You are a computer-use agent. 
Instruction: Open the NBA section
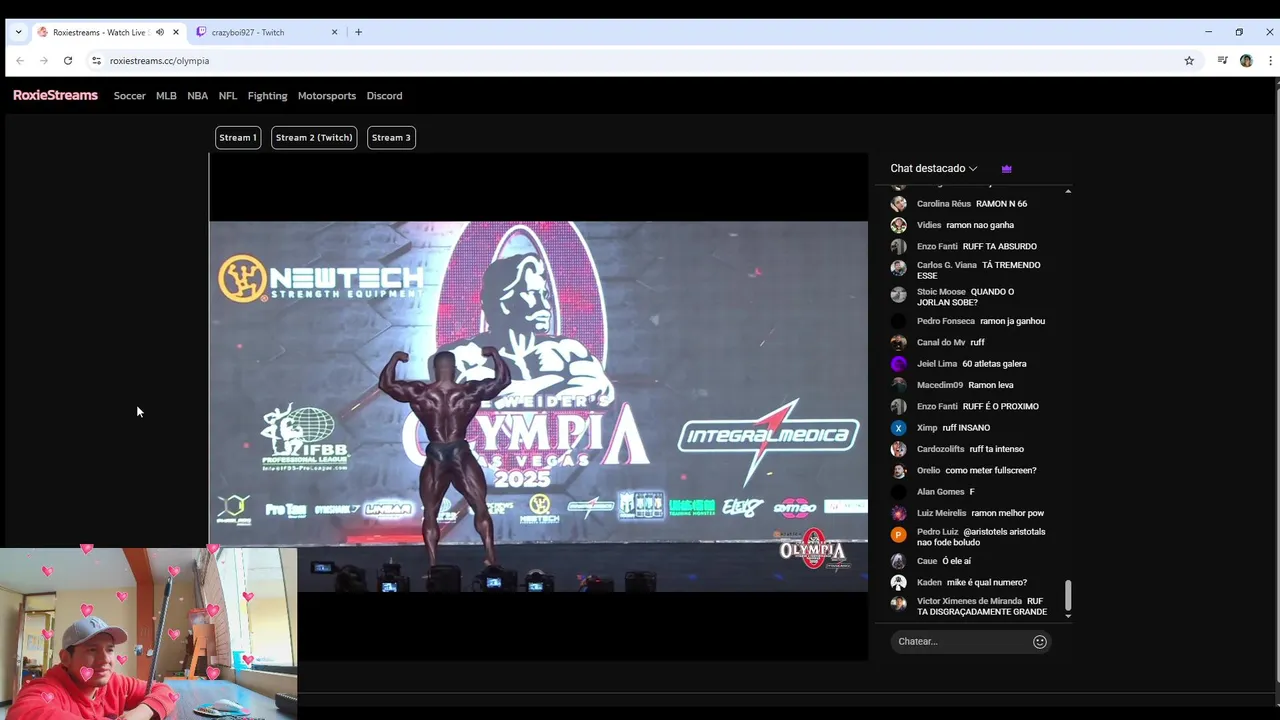click(x=198, y=96)
